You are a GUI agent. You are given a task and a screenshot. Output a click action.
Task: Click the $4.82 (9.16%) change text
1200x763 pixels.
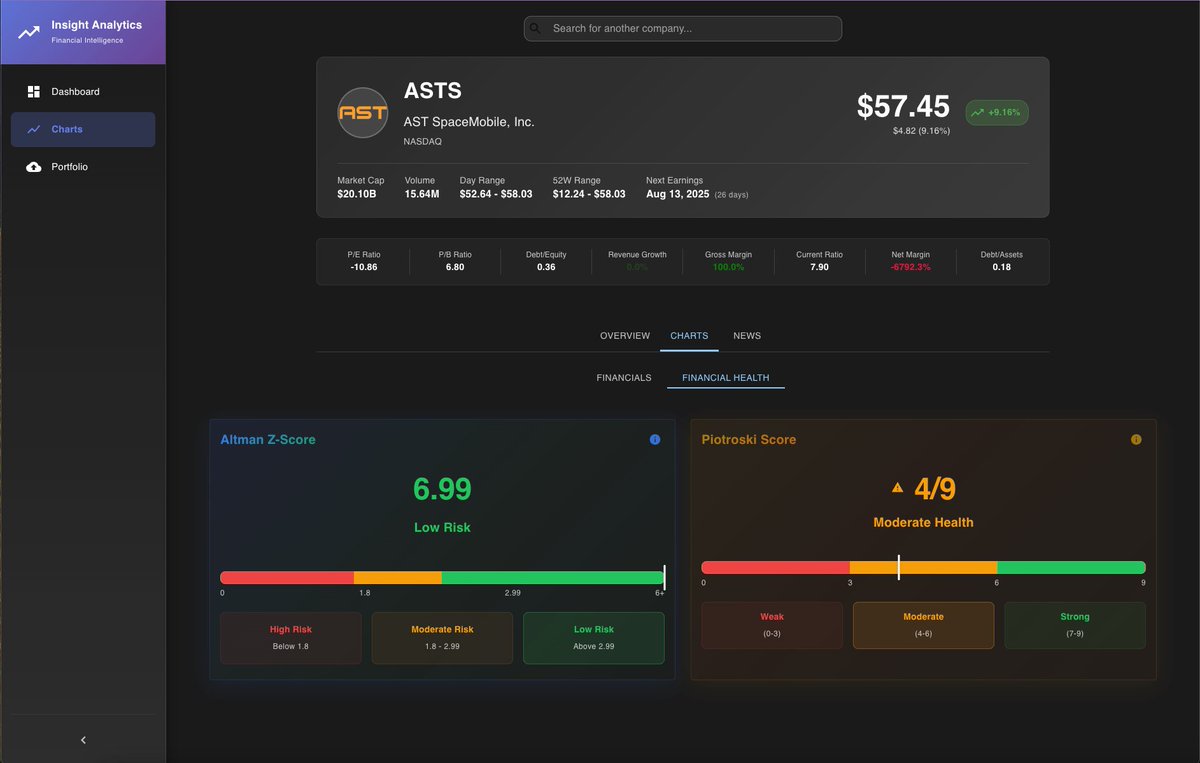[x=921, y=131]
